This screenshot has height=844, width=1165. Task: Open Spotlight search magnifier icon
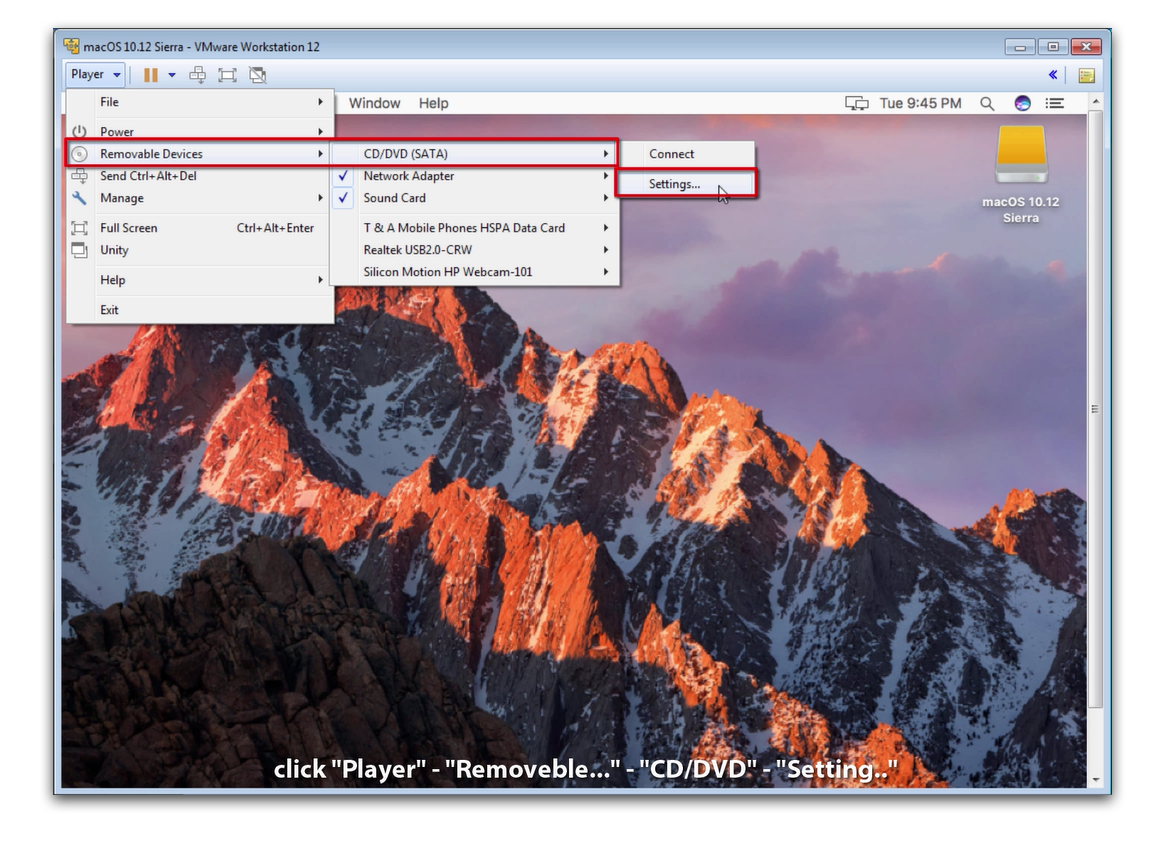[987, 103]
